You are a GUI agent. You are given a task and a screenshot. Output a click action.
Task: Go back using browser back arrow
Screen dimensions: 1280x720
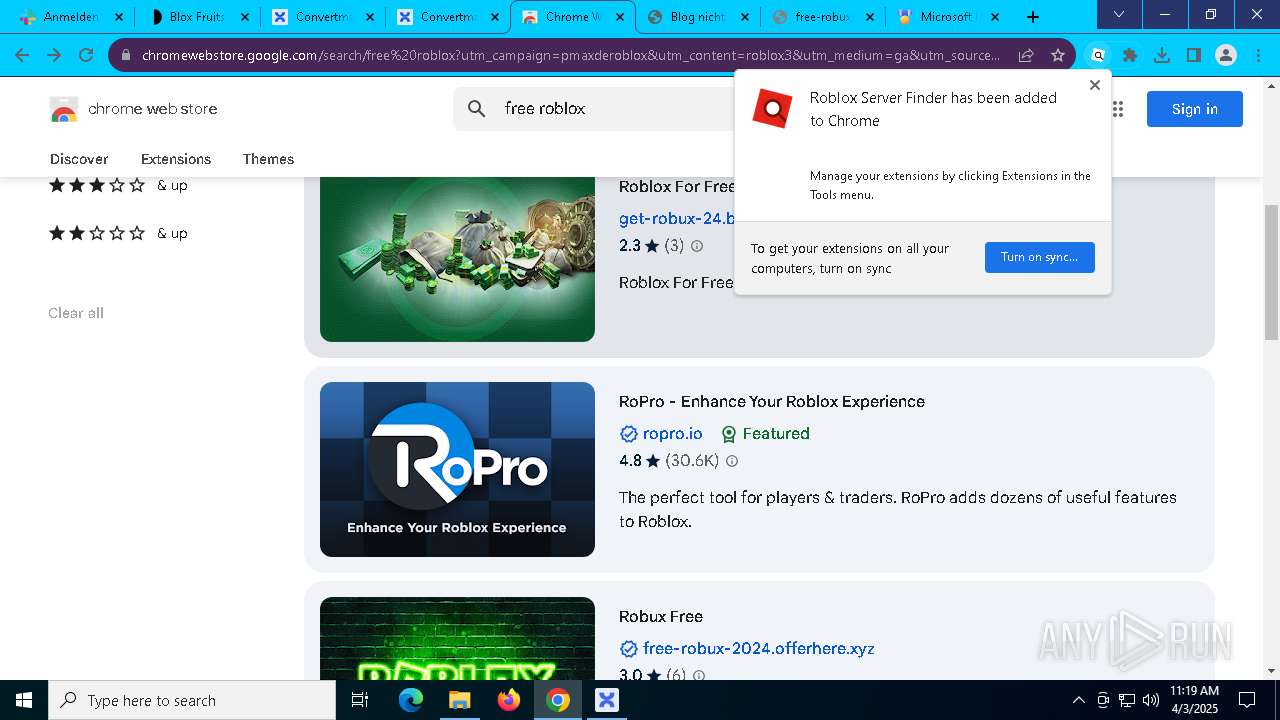pos(22,55)
